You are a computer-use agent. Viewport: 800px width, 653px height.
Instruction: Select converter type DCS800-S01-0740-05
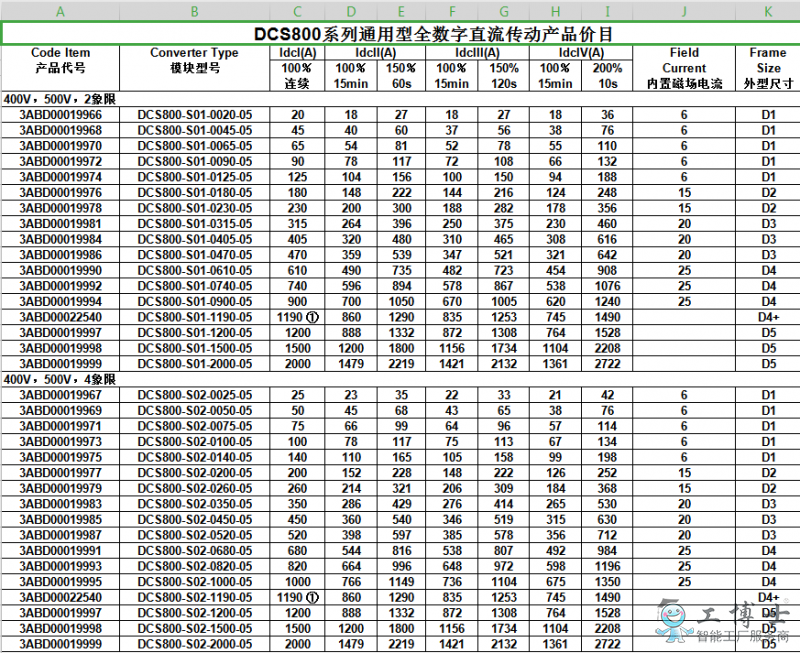[194, 286]
